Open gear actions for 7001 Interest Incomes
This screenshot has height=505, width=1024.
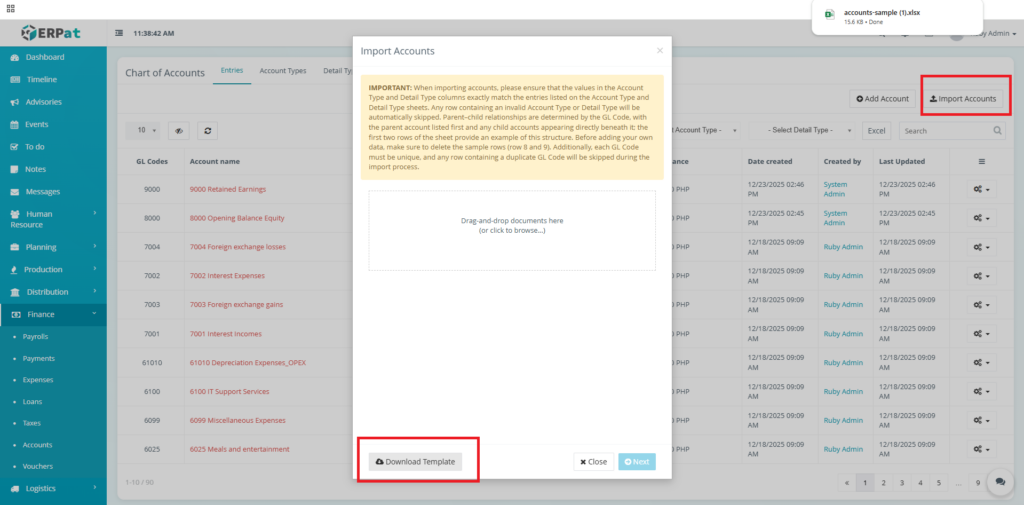[982, 333]
